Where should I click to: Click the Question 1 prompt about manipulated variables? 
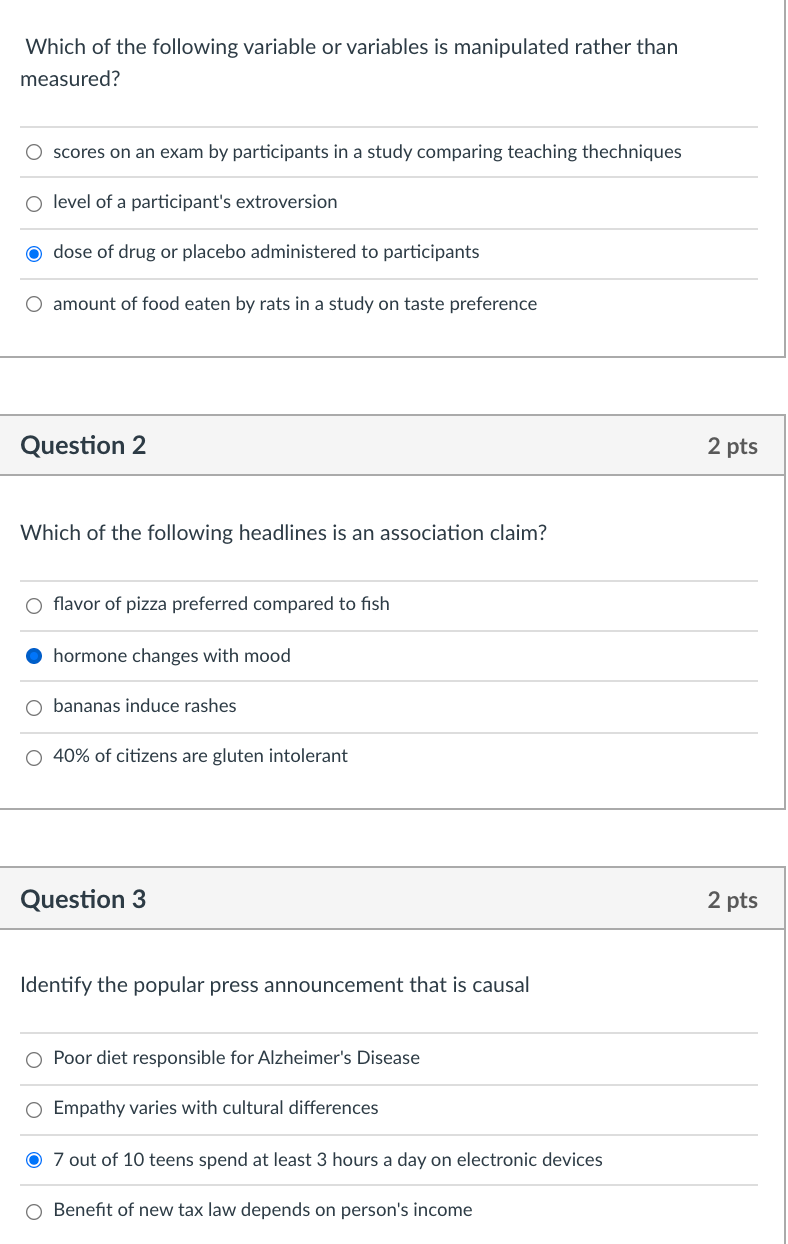coord(350,62)
